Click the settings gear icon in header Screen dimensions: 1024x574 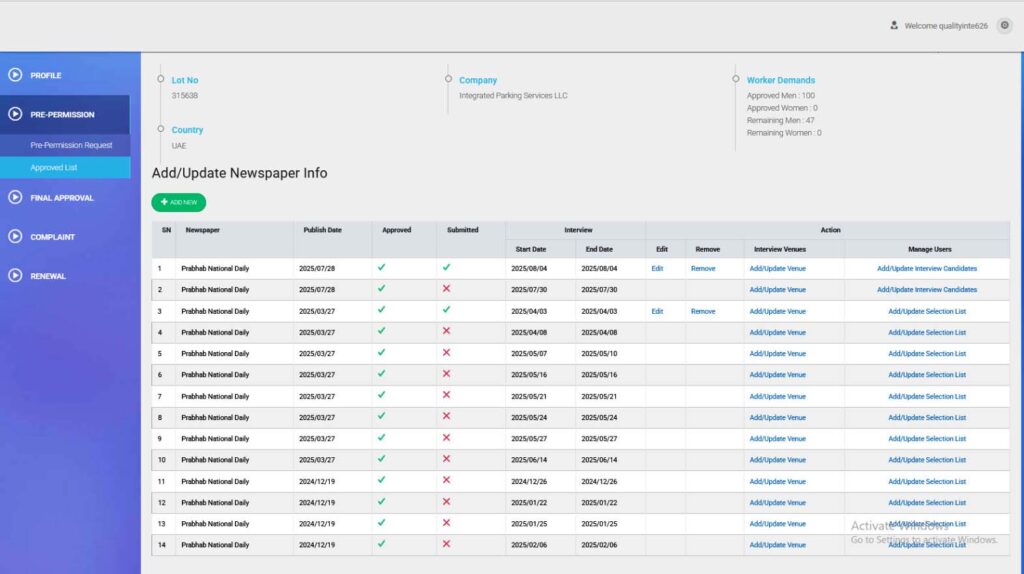[x=1004, y=26]
